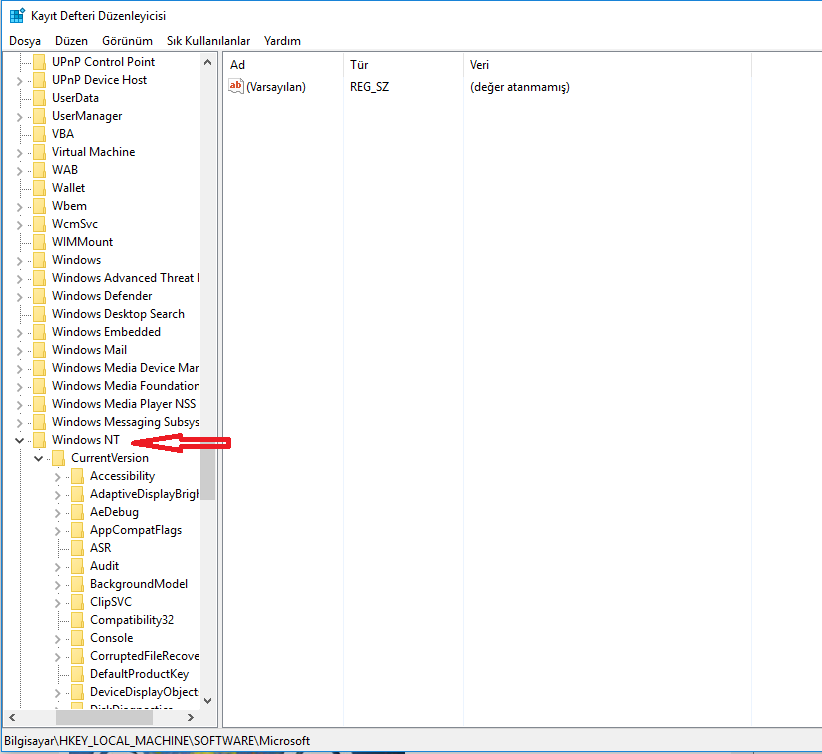
Task: Click the ClipSVC folder icon
Action: click(77, 602)
